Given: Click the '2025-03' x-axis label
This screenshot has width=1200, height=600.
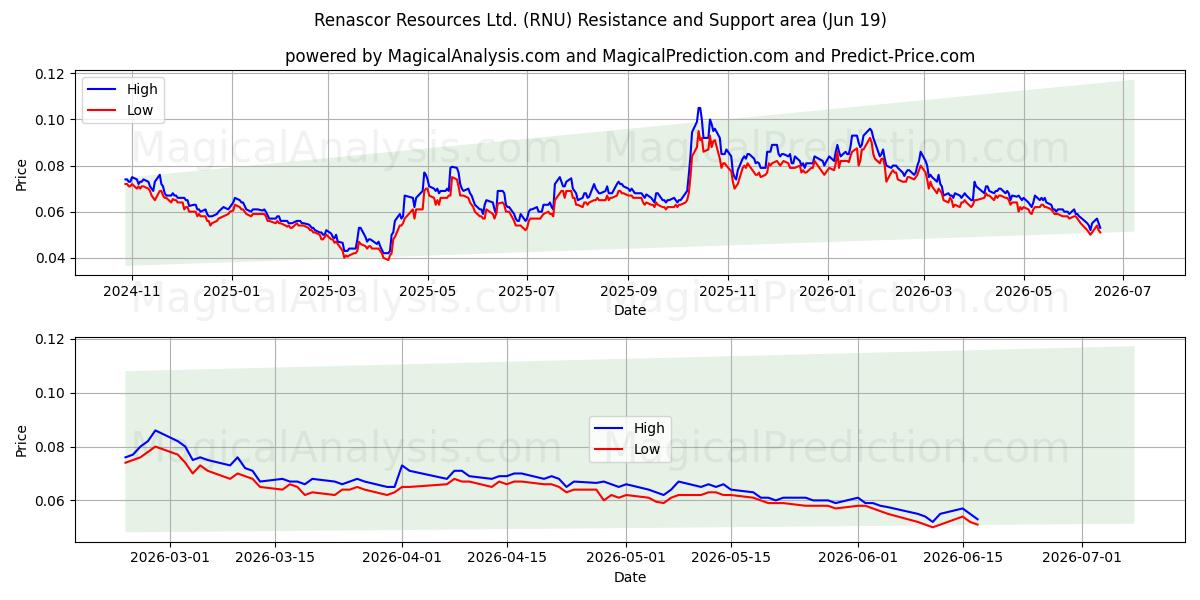Looking at the screenshot, I should (329, 291).
